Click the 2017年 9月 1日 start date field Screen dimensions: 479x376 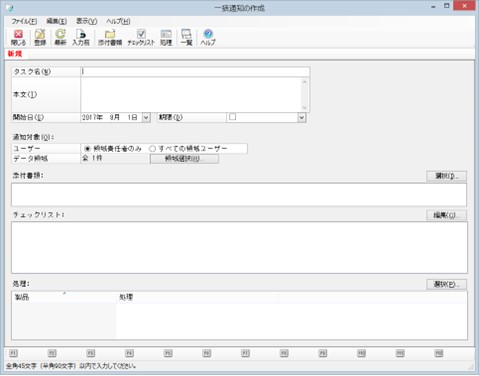coord(111,117)
